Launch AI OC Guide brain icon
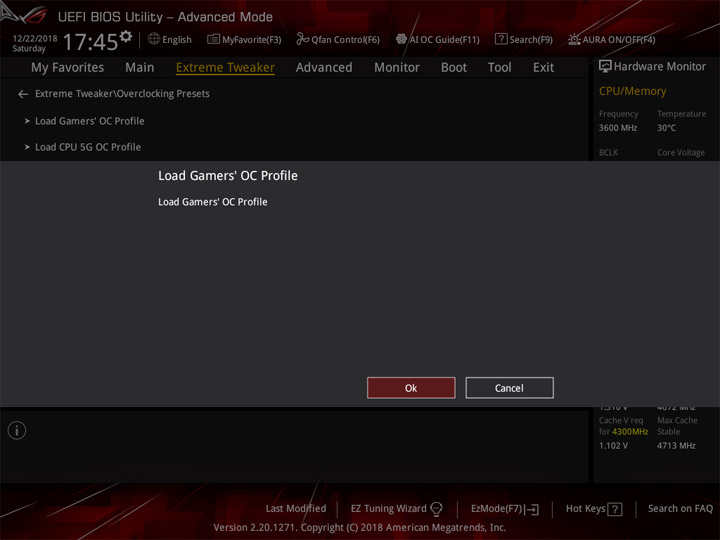The image size is (720, 540). point(401,39)
